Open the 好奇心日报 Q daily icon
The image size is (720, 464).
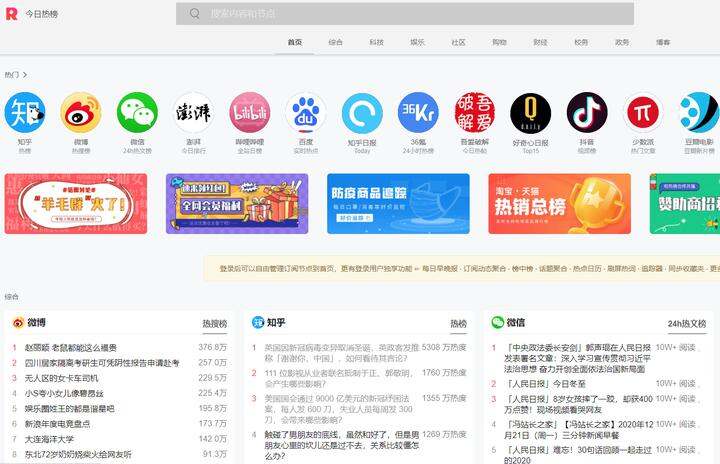(531, 113)
